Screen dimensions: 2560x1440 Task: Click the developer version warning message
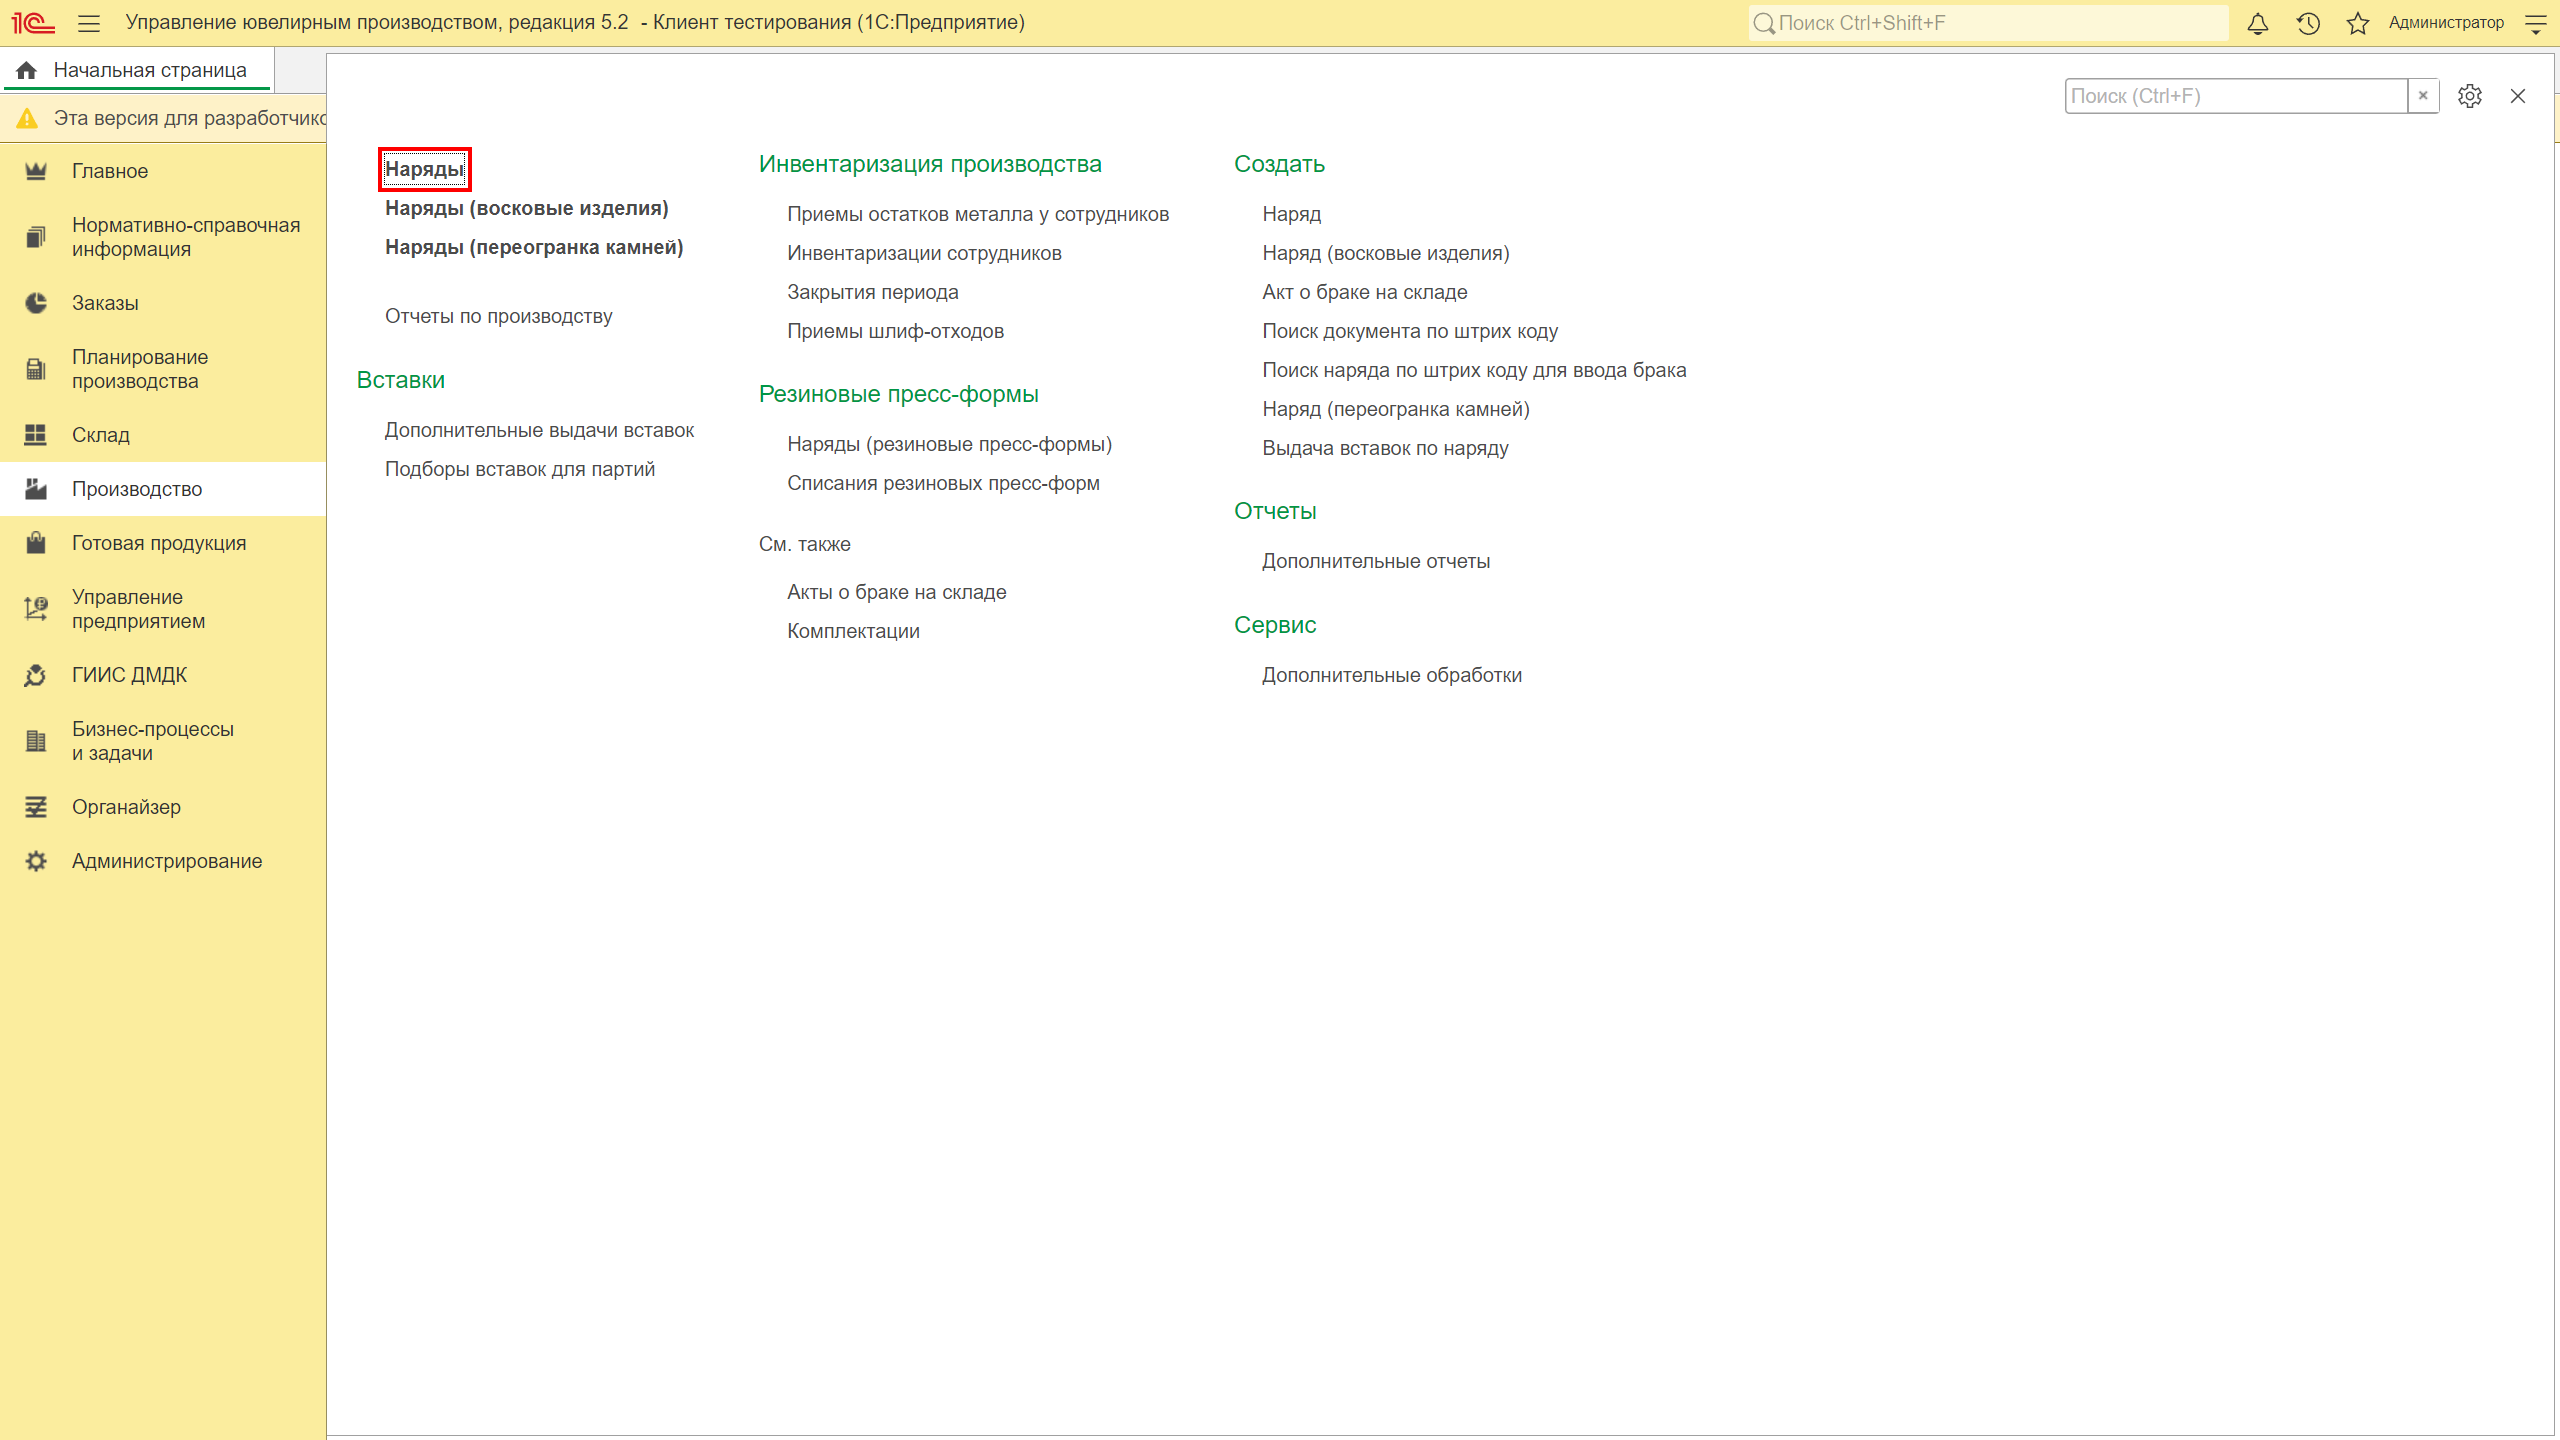tap(189, 118)
